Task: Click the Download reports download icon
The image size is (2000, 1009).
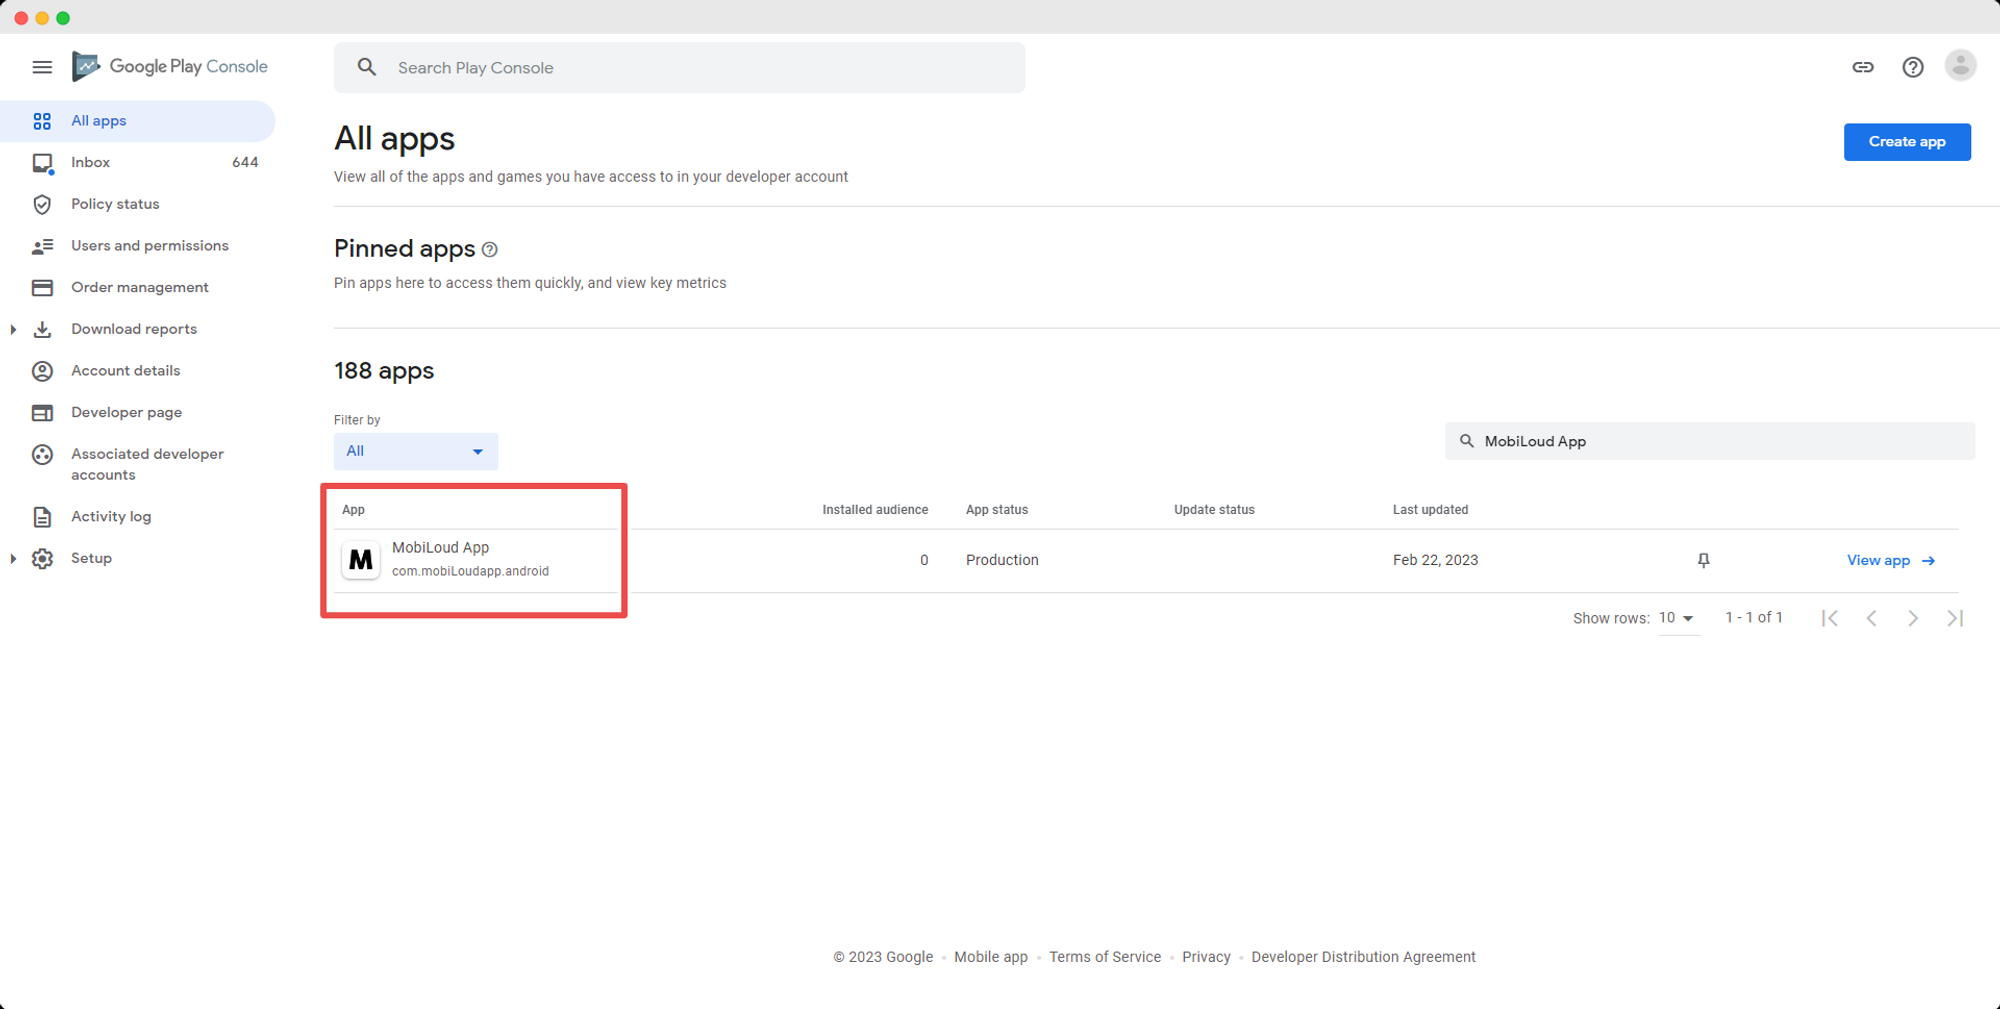Action: pyautogui.click(x=42, y=329)
